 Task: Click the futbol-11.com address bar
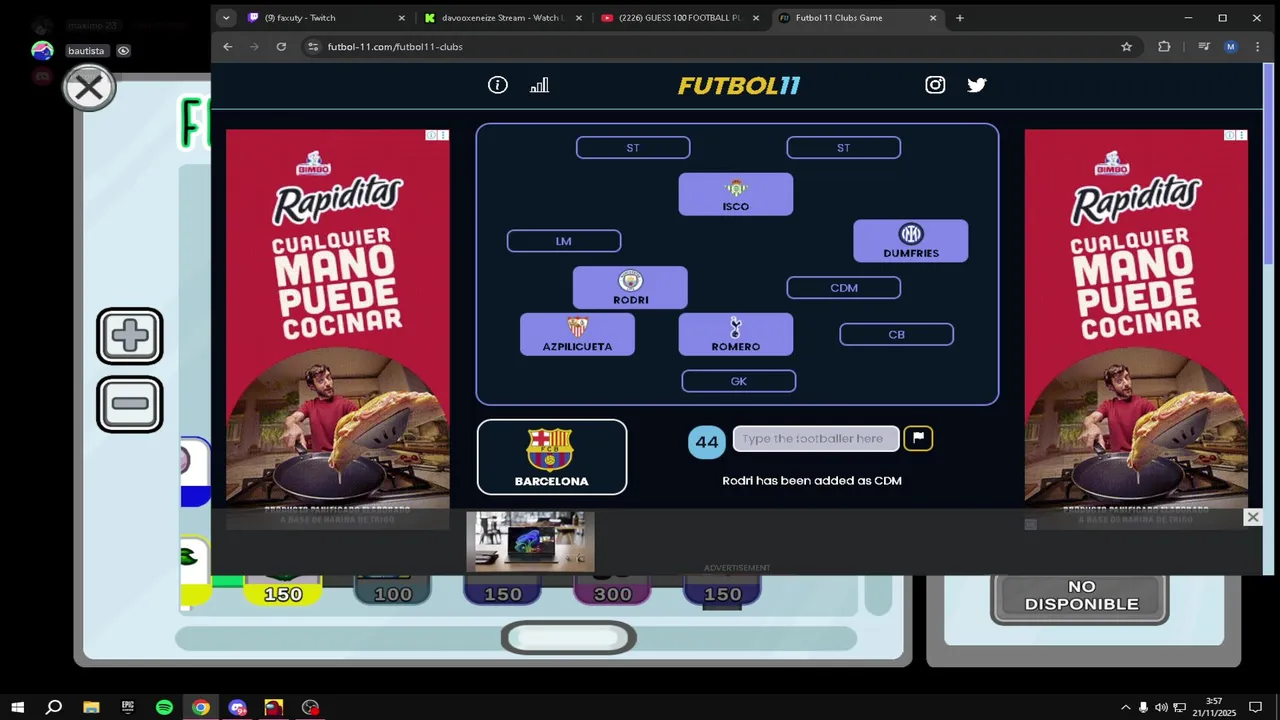720,47
